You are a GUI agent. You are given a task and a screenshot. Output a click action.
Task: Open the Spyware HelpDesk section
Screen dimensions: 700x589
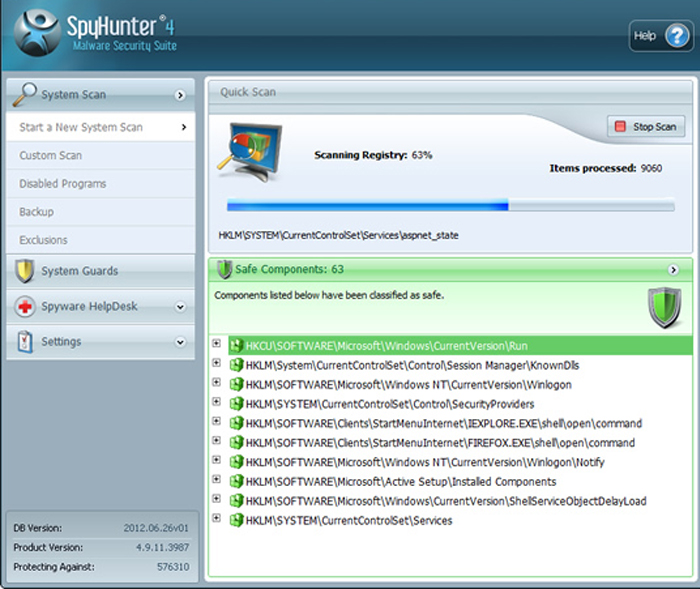tap(100, 307)
